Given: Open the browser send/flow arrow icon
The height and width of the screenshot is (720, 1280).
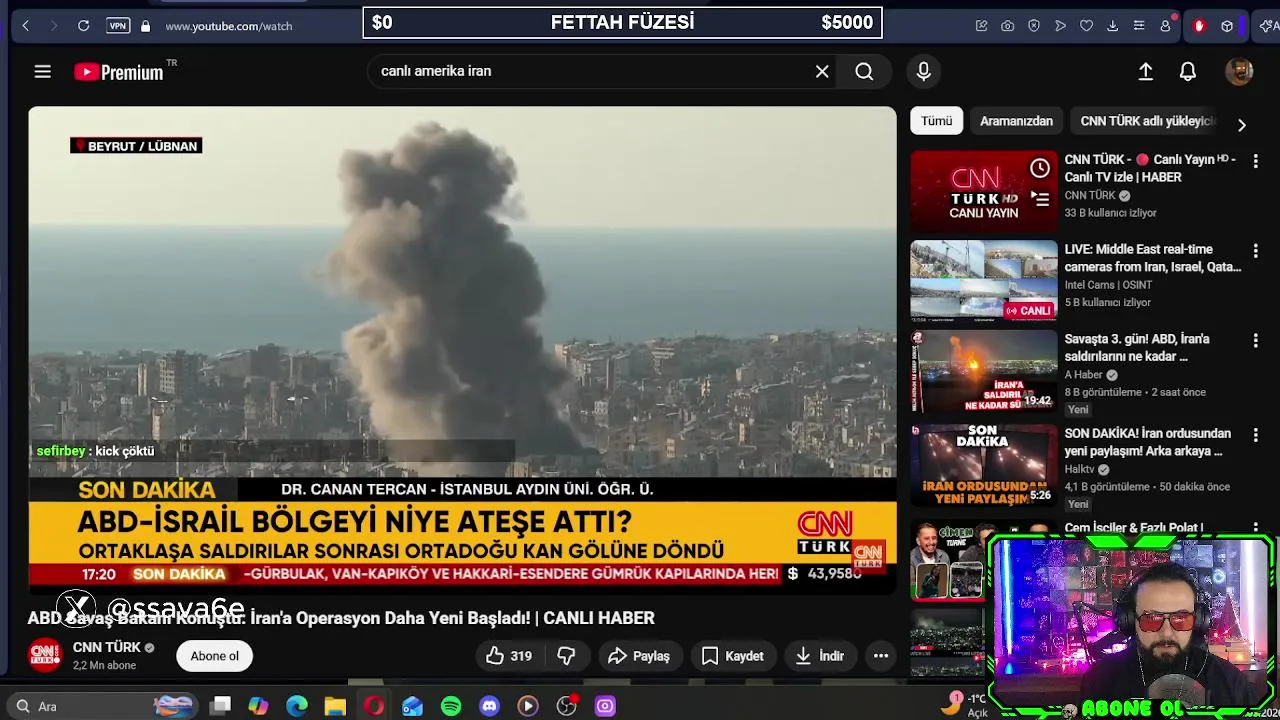Looking at the screenshot, I should coord(1060,26).
